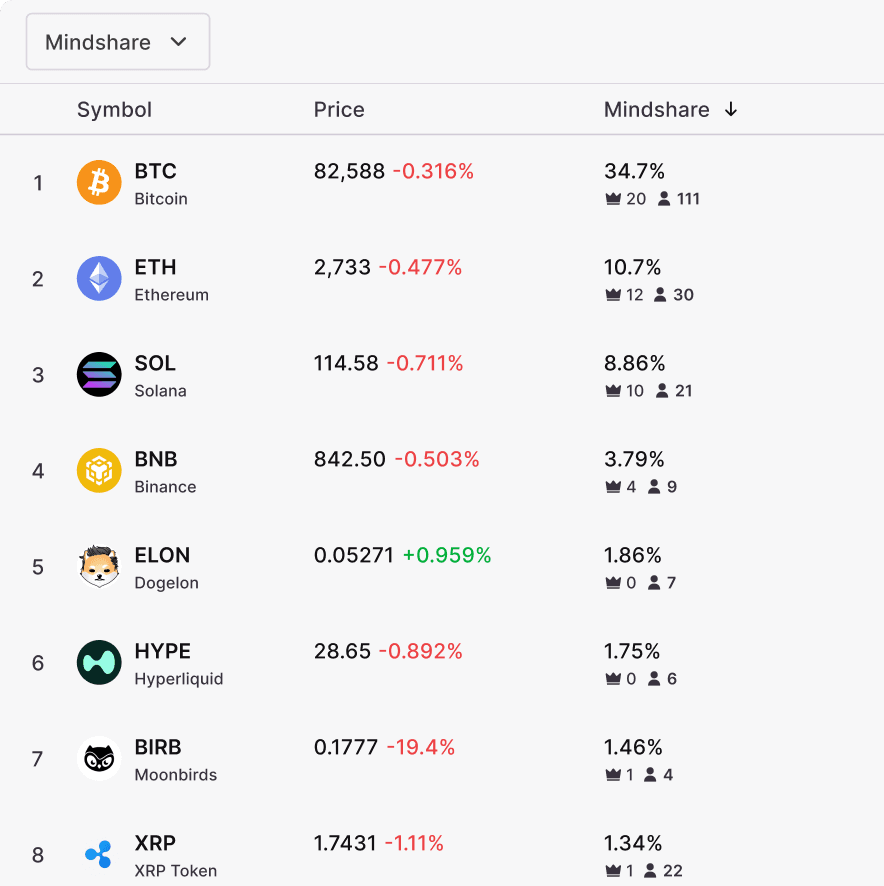This screenshot has width=884, height=886.
Task: Click the ELON positive percentage change
Action: click(447, 555)
